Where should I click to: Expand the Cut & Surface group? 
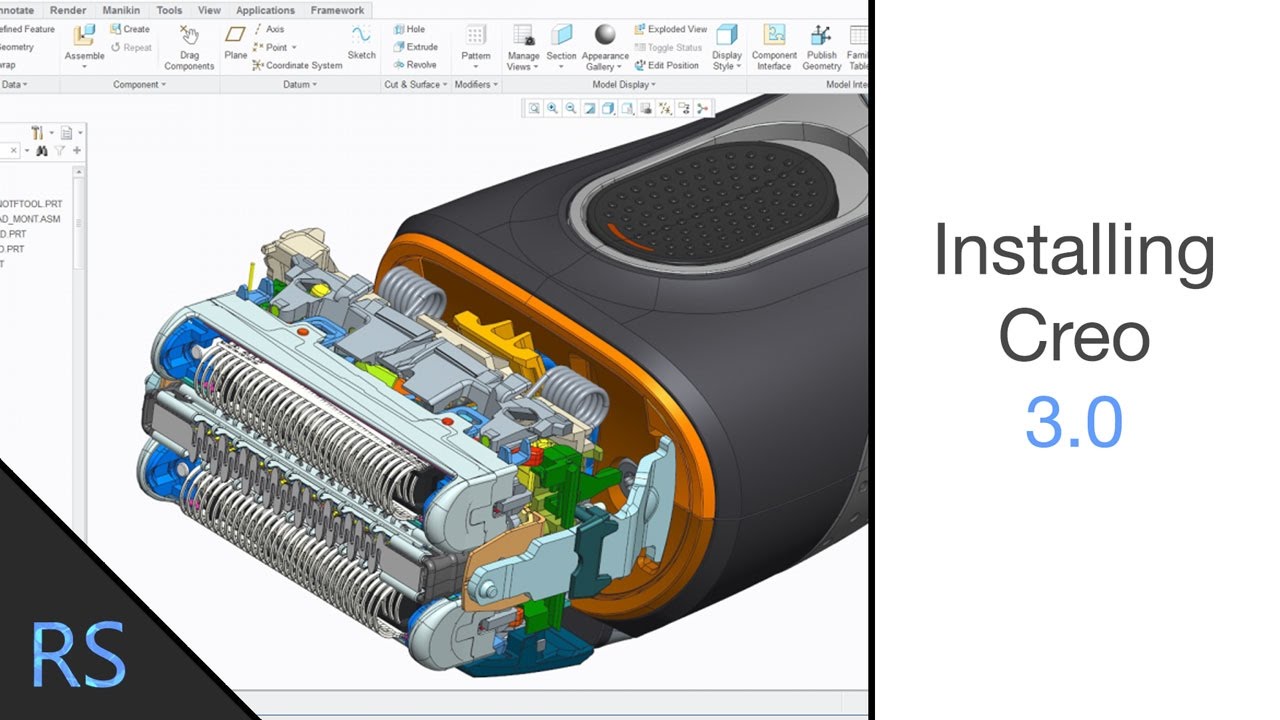point(416,84)
